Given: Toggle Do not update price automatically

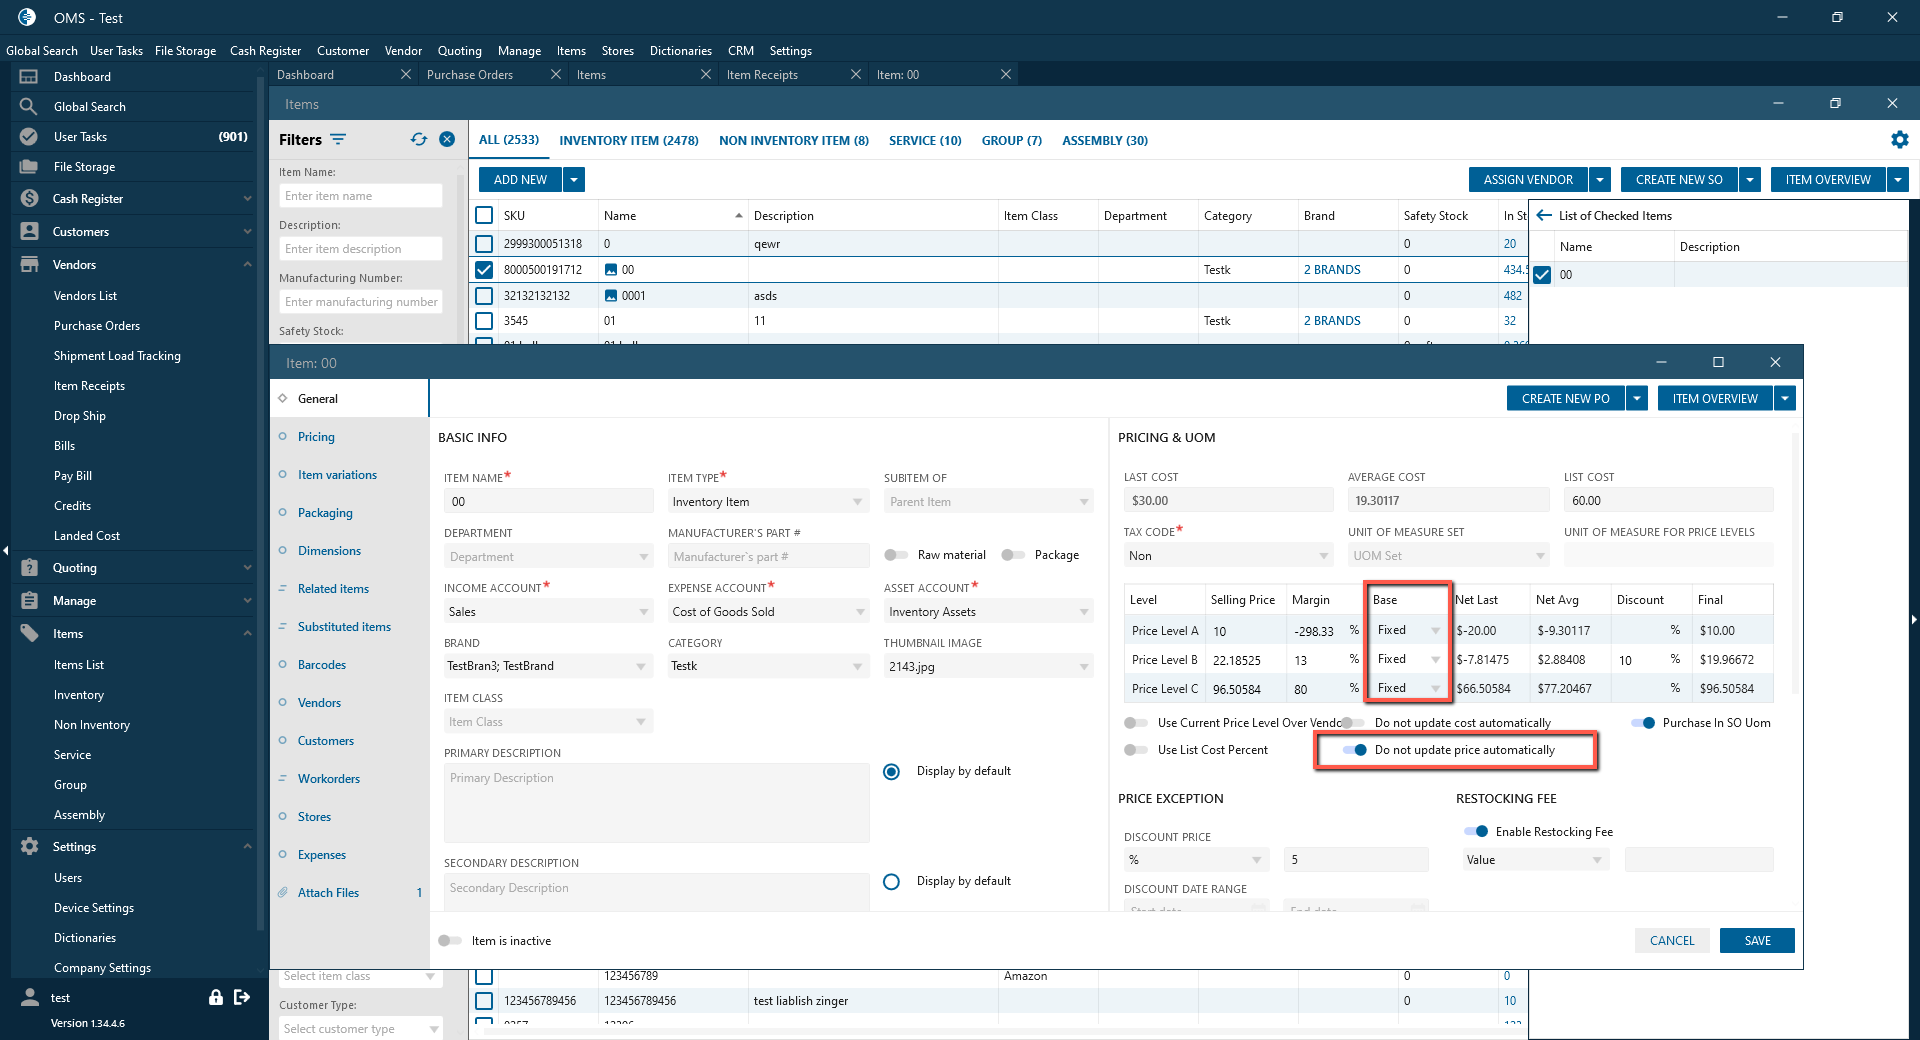Looking at the screenshot, I should [x=1355, y=750].
